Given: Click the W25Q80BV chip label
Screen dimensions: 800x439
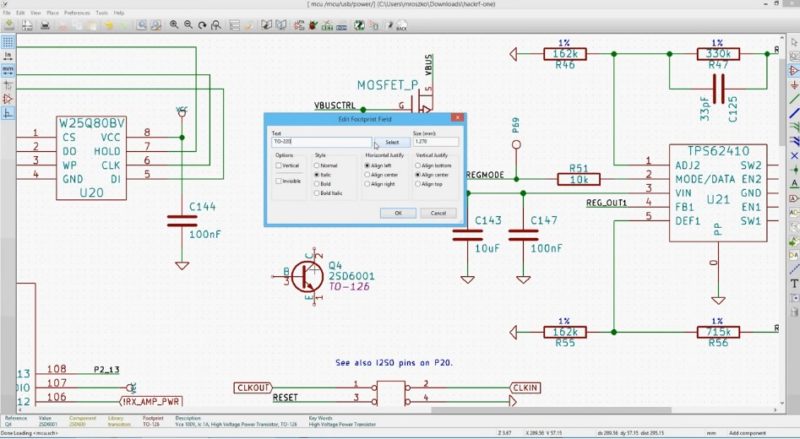Looking at the screenshot, I should pyautogui.click(x=91, y=123).
